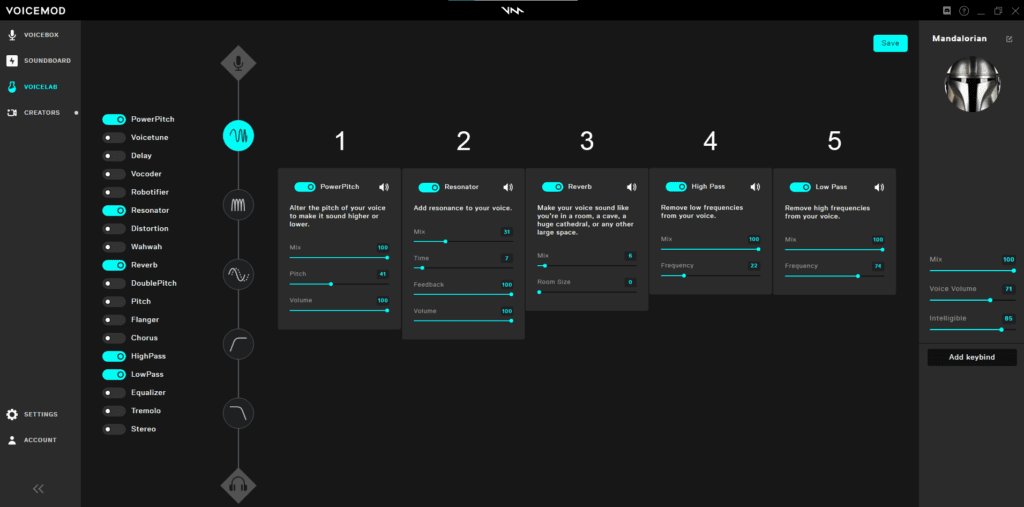Adjust the Low Pass Frequency slider

point(834,276)
